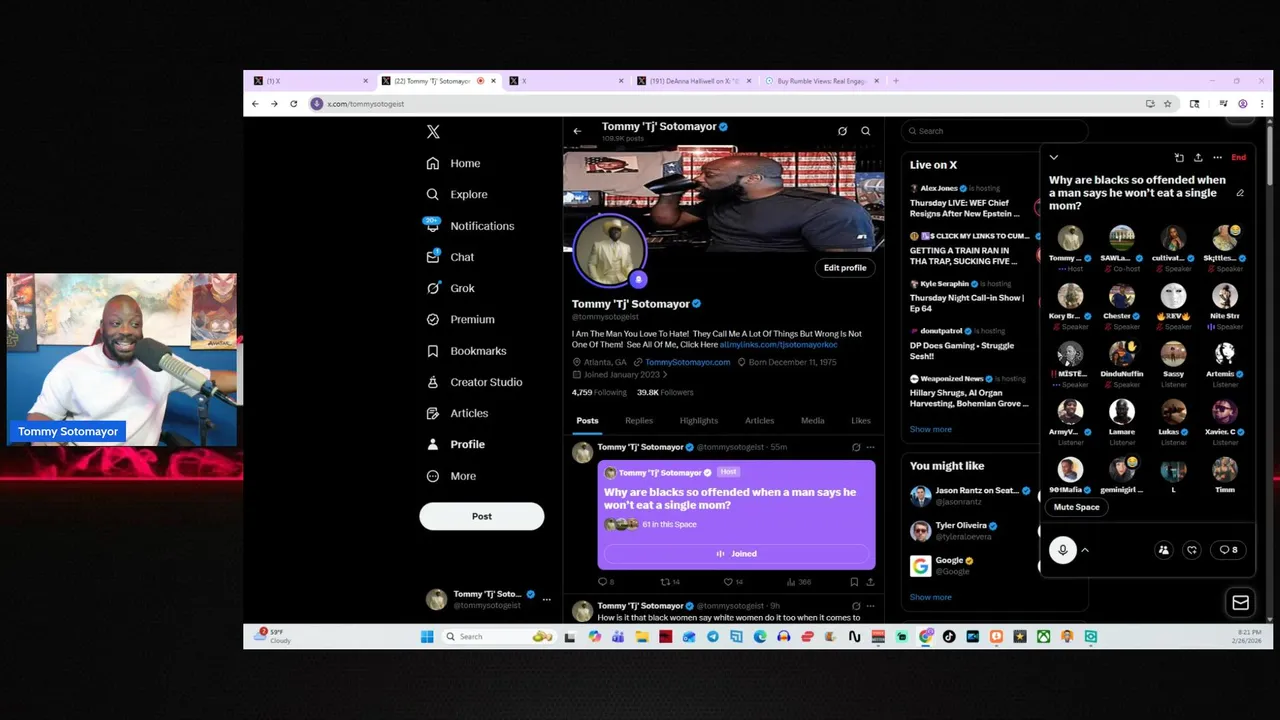Click the Space reaction heart icon
This screenshot has width=1280, height=720.
[x=1192, y=550]
